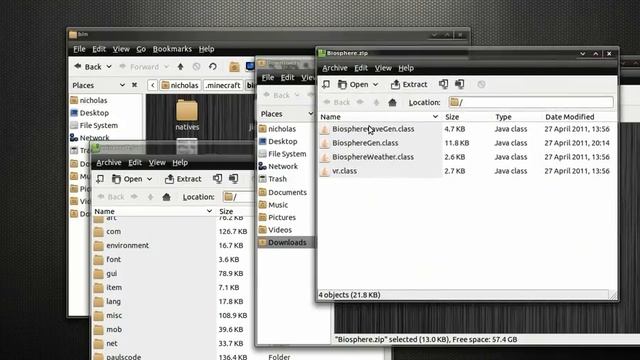
Task: Select nicholas in bin window sidebar
Action: [93, 100]
